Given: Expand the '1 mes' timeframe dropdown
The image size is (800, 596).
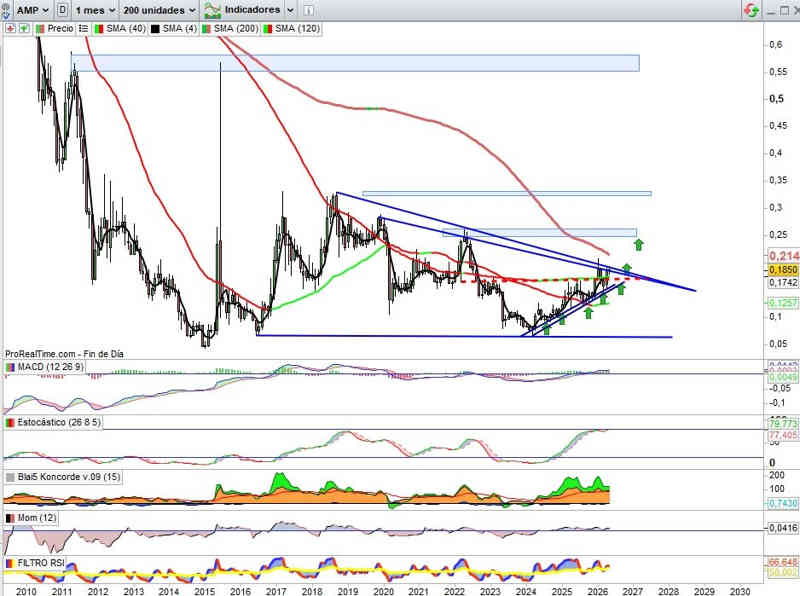Looking at the screenshot, I should click(95, 10).
